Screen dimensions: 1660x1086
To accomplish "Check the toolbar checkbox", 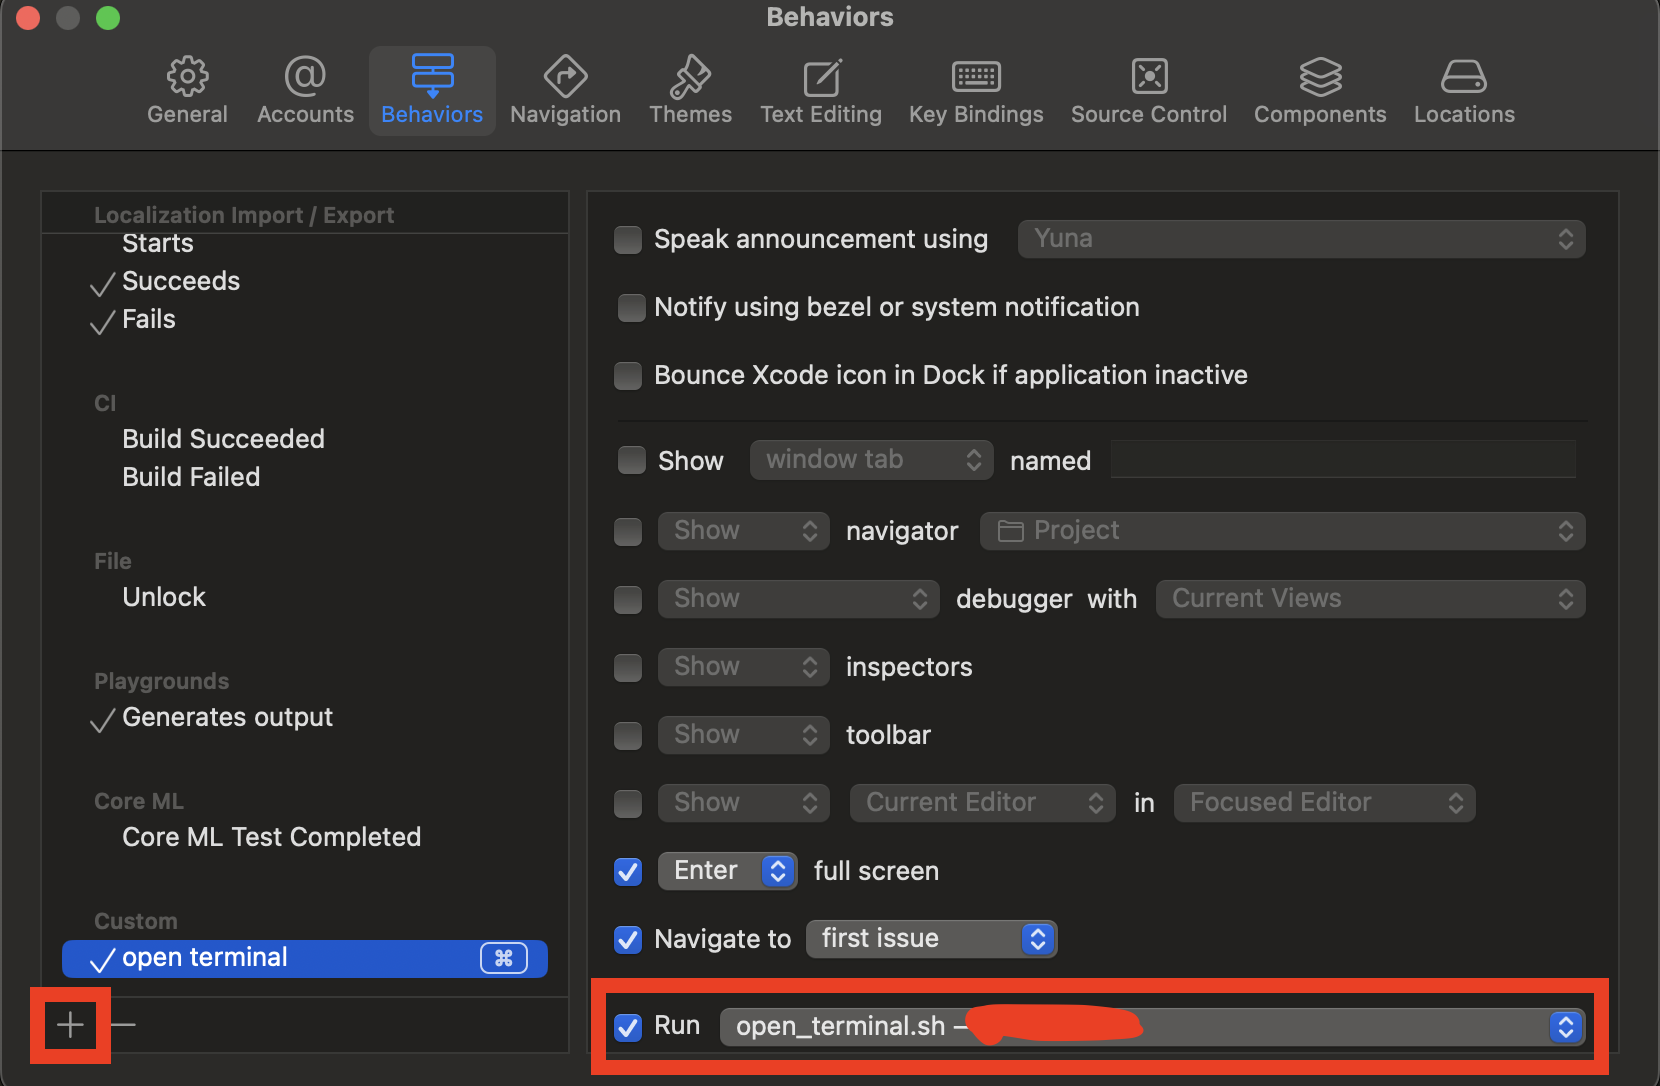I will point(628,736).
